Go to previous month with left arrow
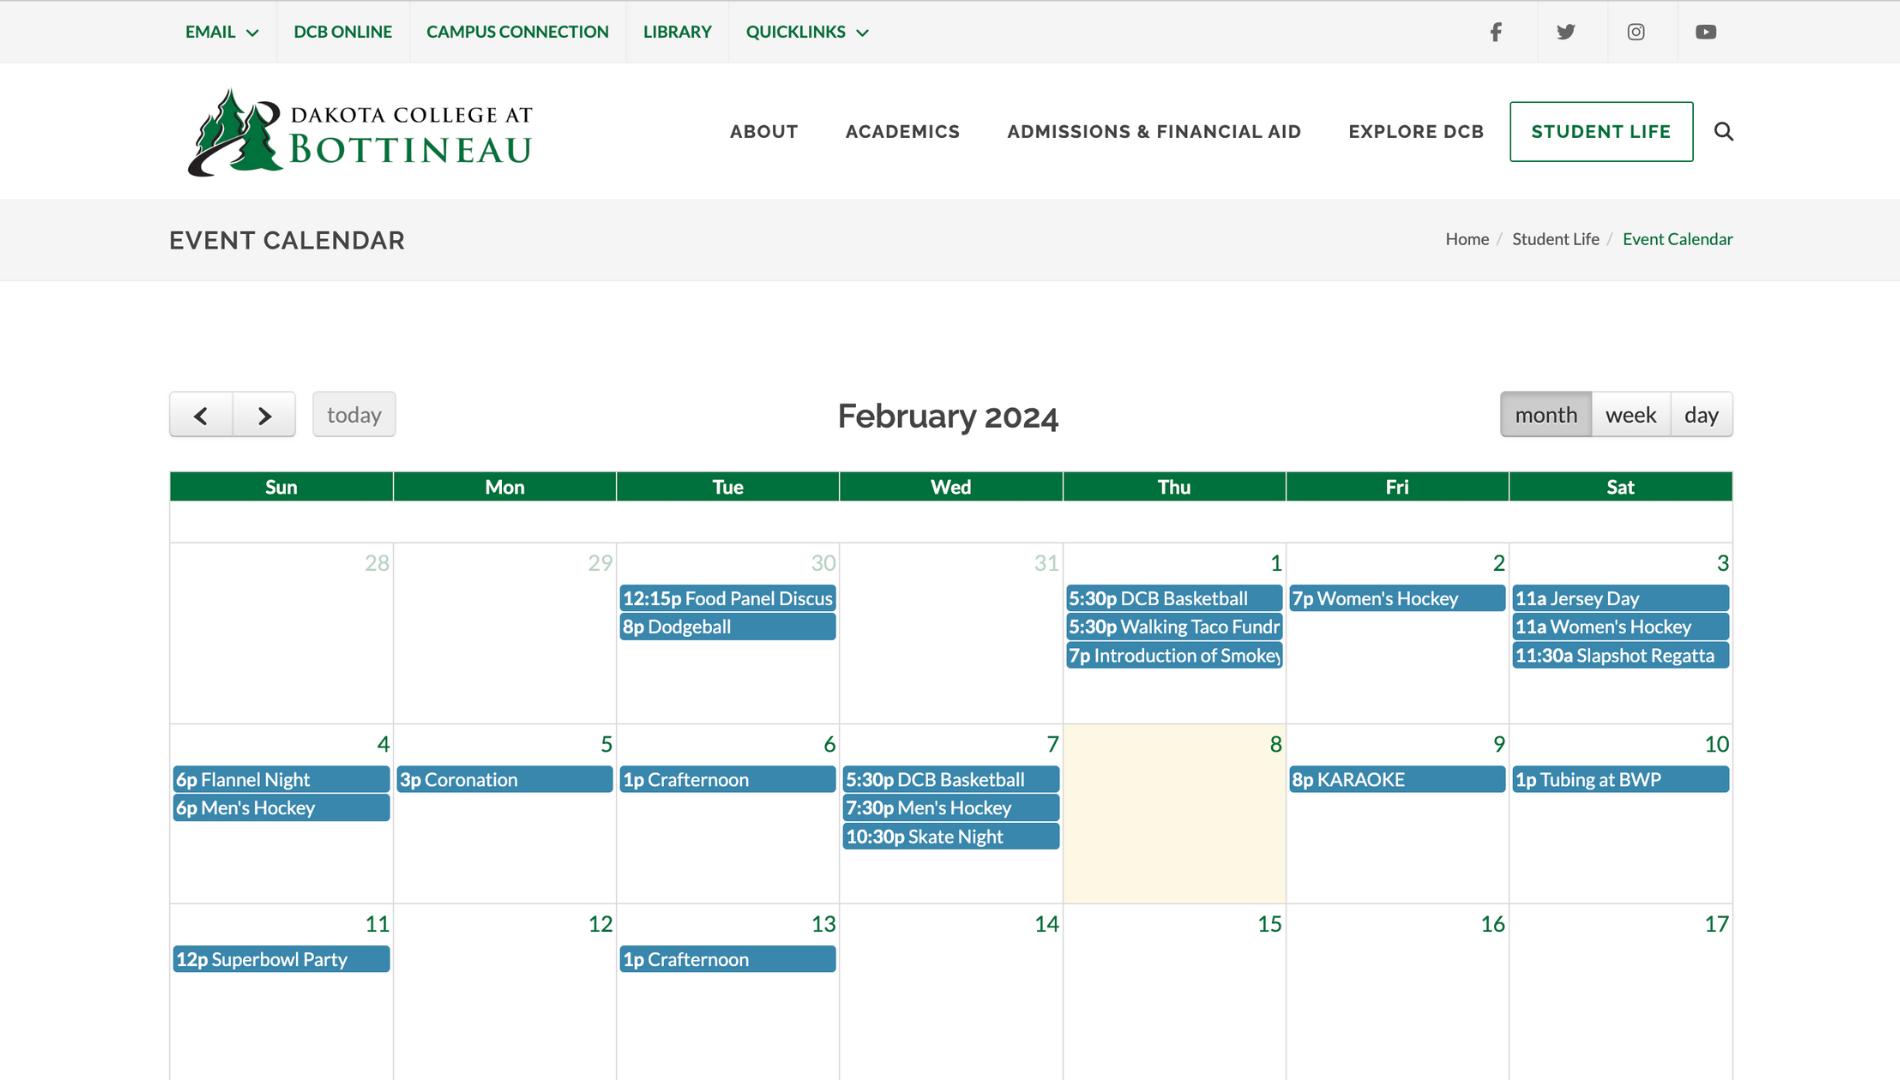 coord(201,415)
